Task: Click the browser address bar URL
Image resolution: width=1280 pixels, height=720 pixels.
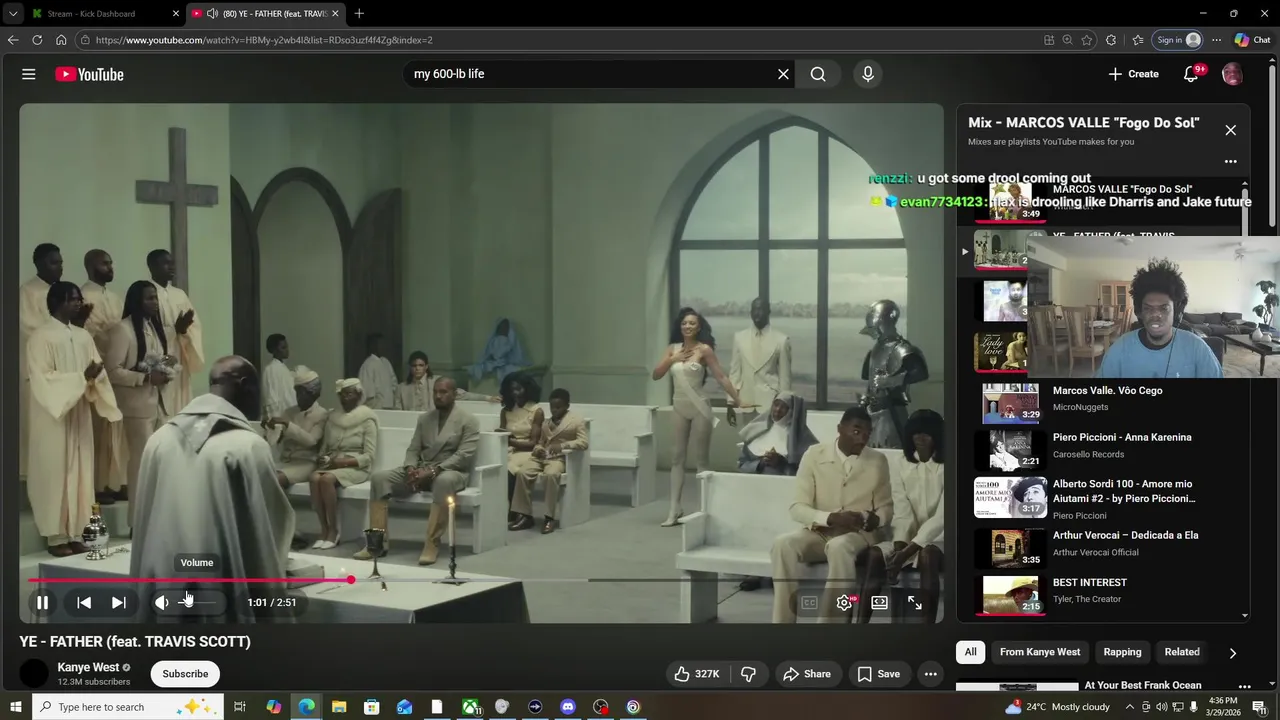Action: 264,40
